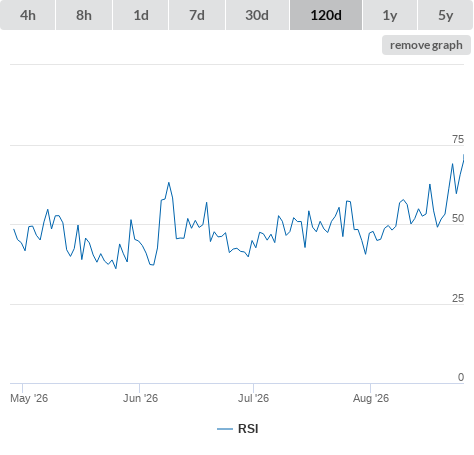474x455 pixels.
Task: Click the 0 y-axis baseline label
Action: click(461, 377)
